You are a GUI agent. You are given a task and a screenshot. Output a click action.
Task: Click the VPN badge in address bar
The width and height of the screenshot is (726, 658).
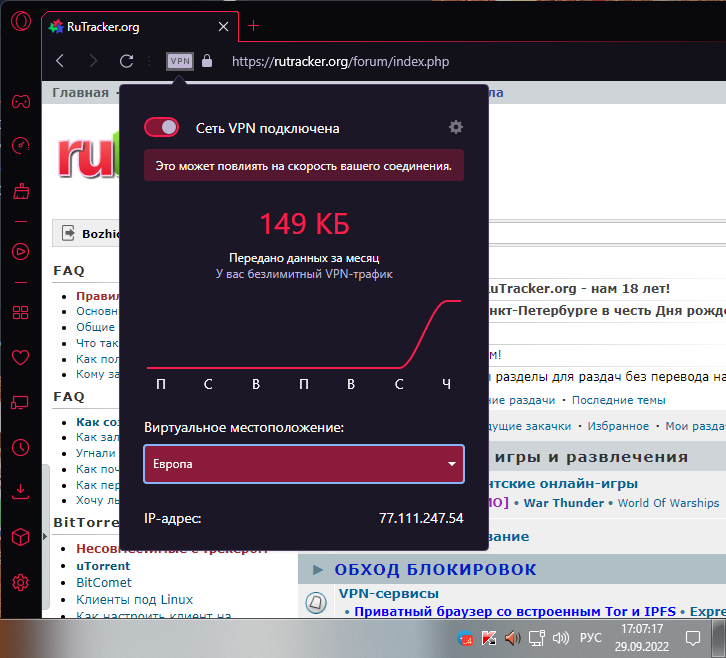[180, 61]
